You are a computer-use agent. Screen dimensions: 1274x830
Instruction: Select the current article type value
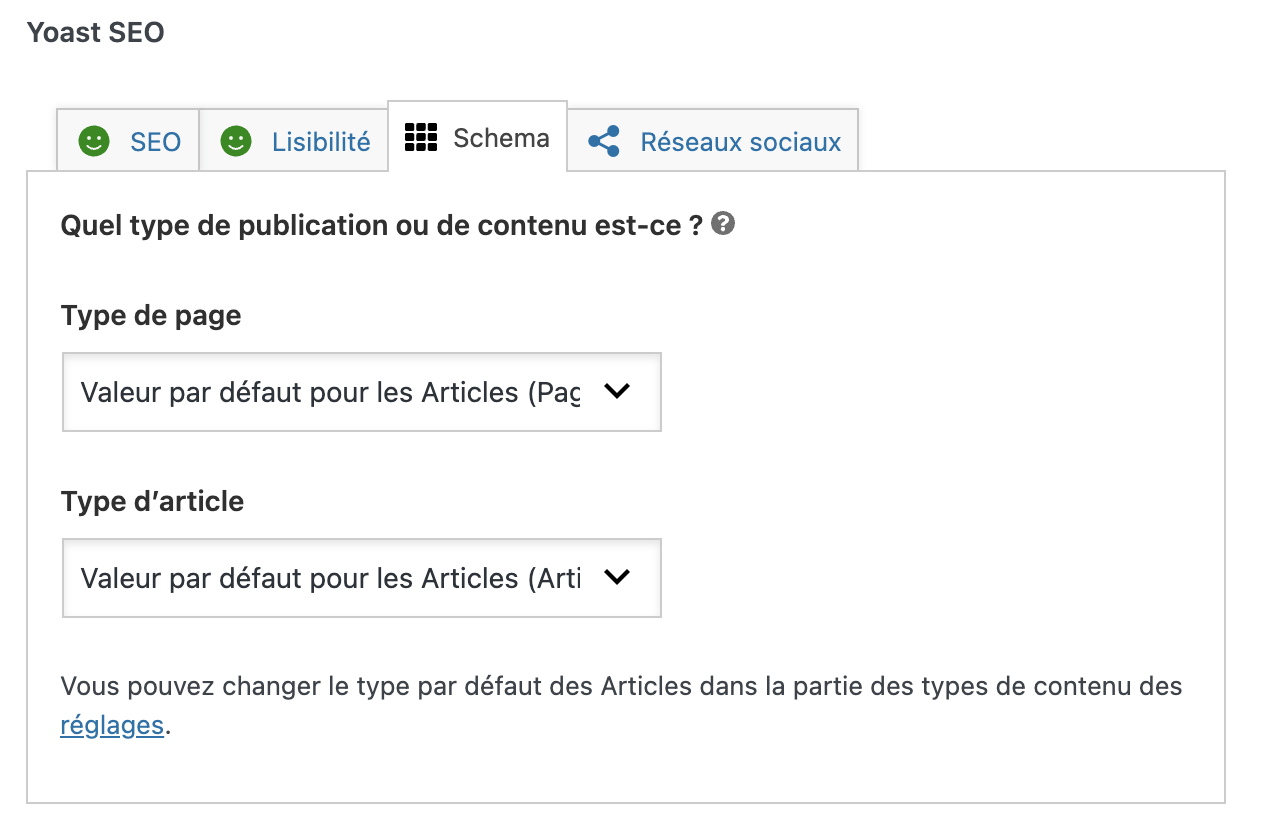362,578
